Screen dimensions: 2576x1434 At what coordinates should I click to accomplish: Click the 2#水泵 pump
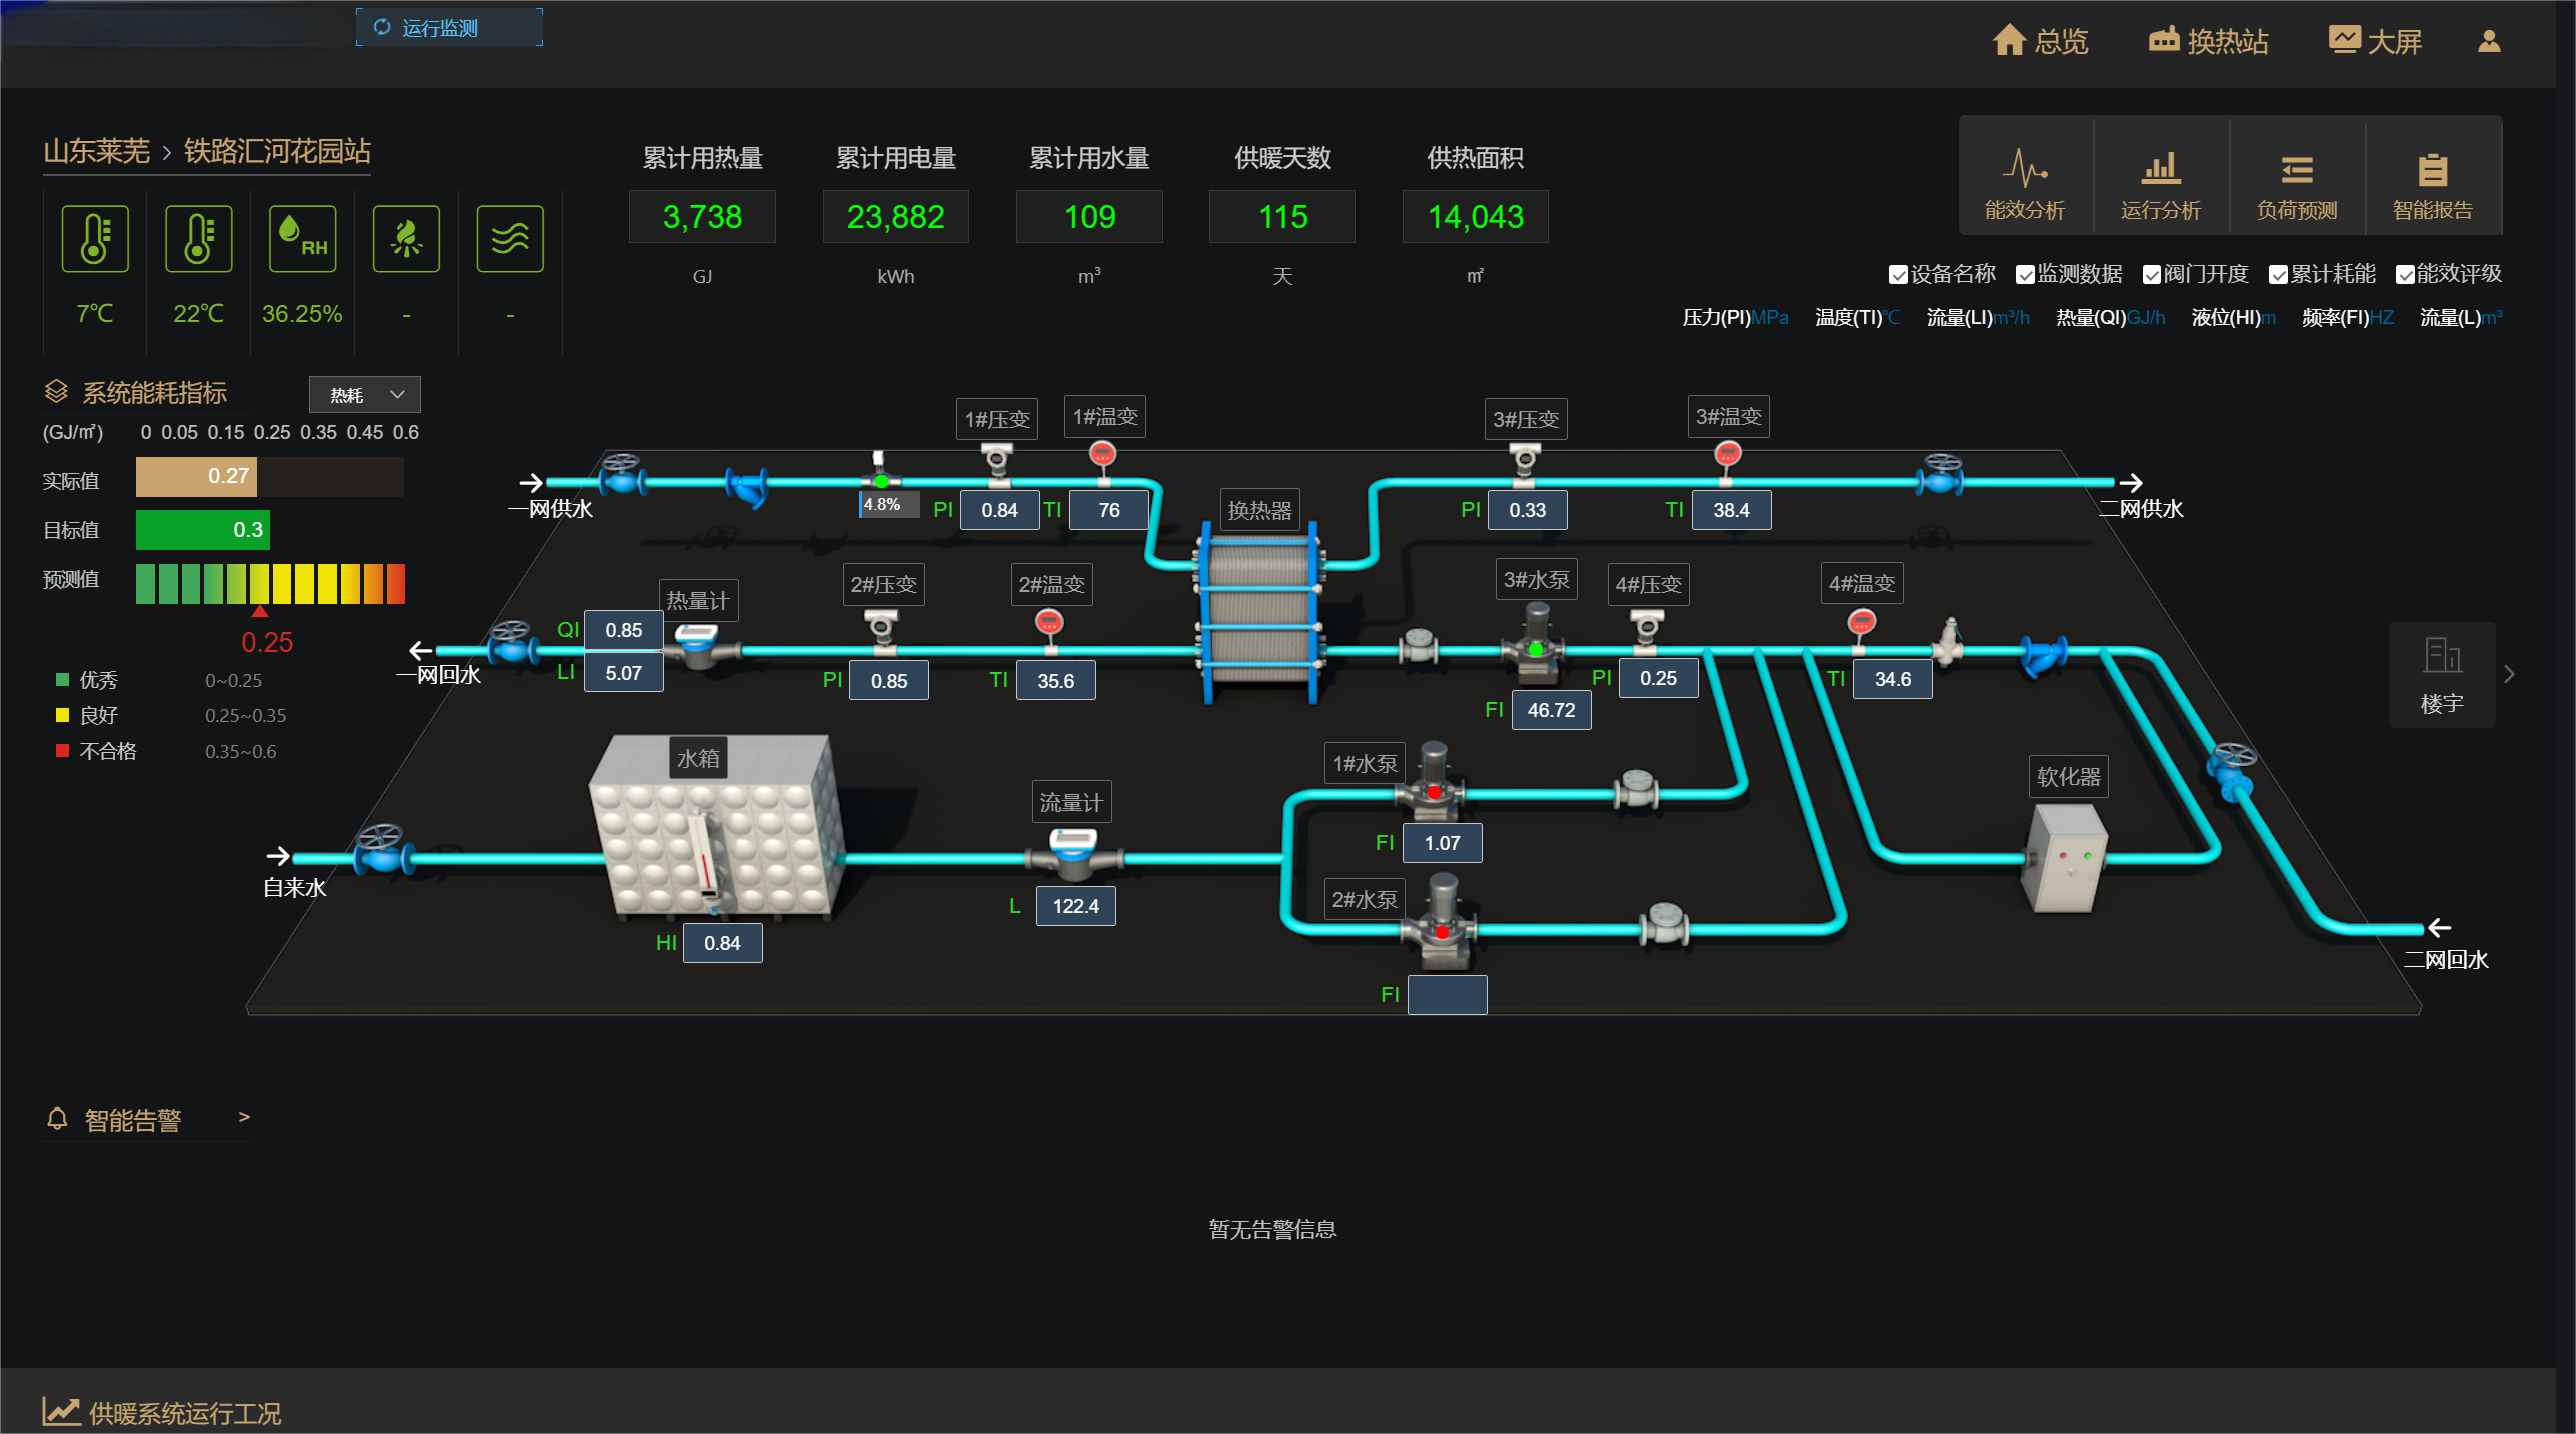pyautogui.click(x=1441, y=922)
